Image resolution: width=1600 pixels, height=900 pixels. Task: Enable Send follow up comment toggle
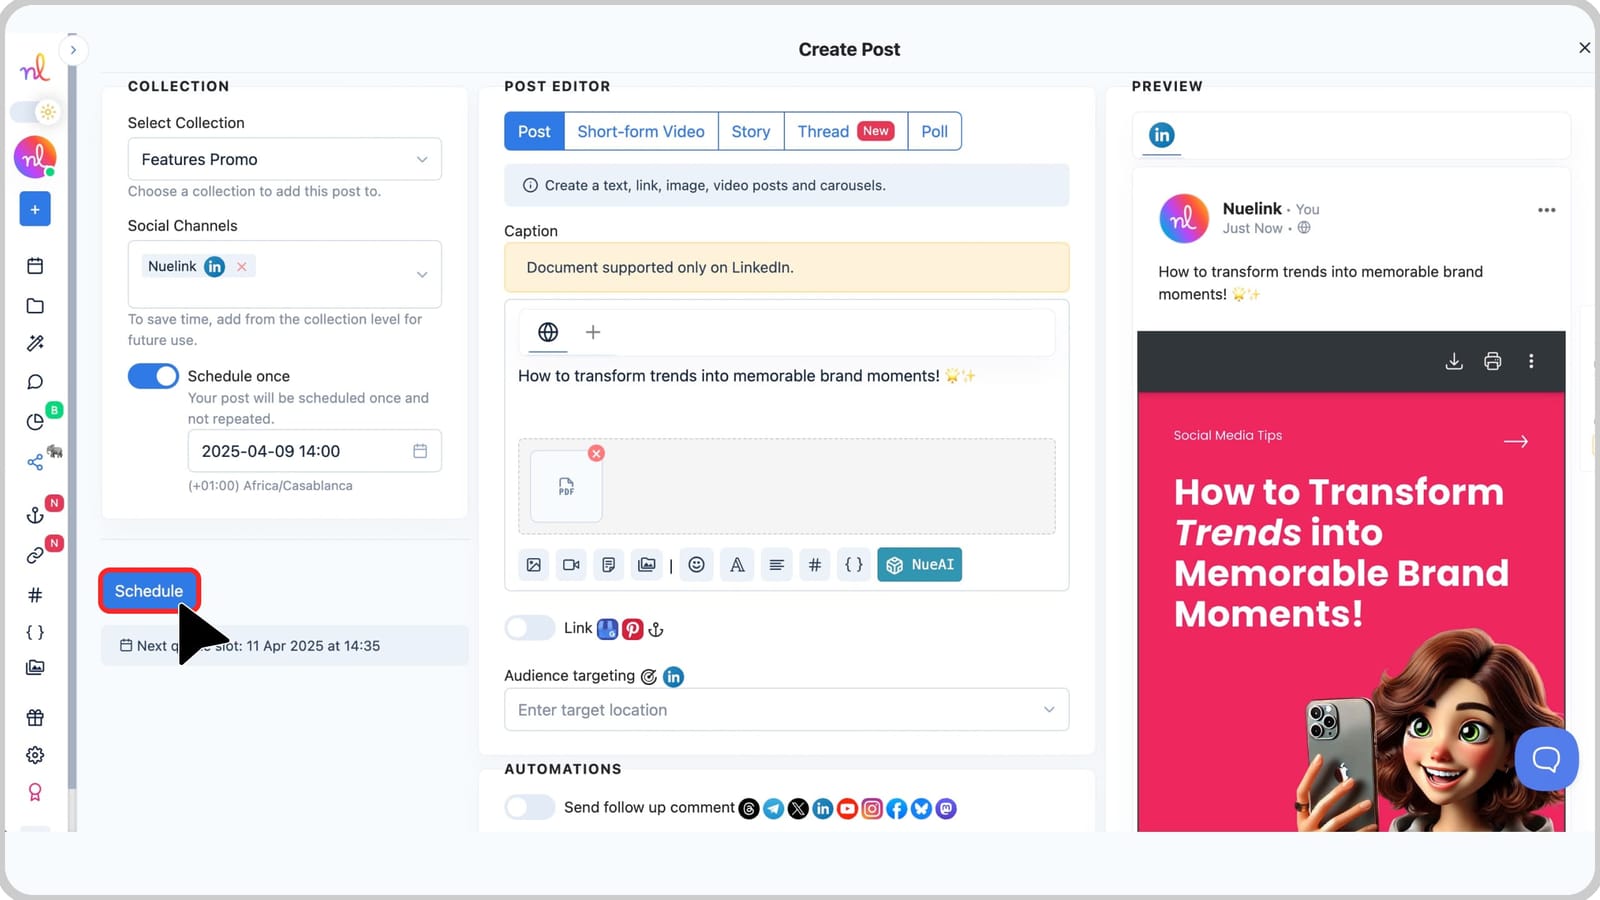pos(529,807)
